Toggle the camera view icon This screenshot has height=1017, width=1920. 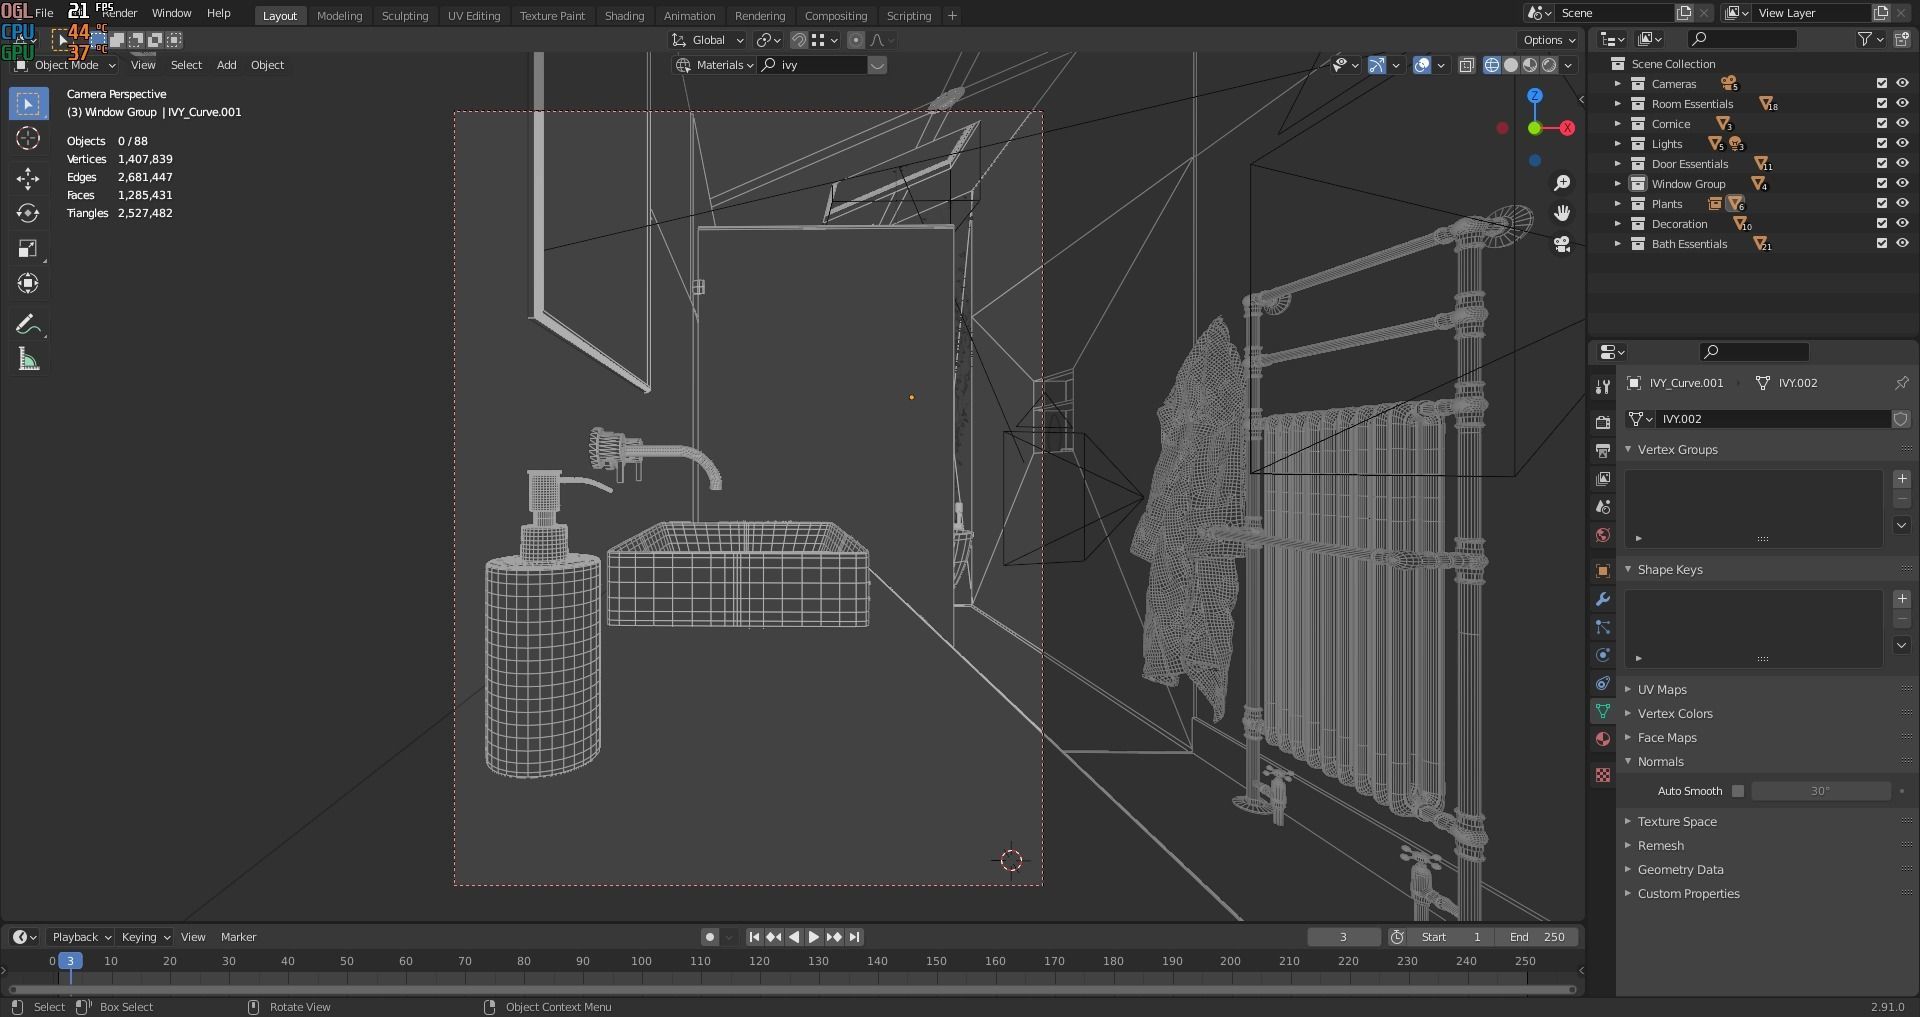click(1562, 244)
